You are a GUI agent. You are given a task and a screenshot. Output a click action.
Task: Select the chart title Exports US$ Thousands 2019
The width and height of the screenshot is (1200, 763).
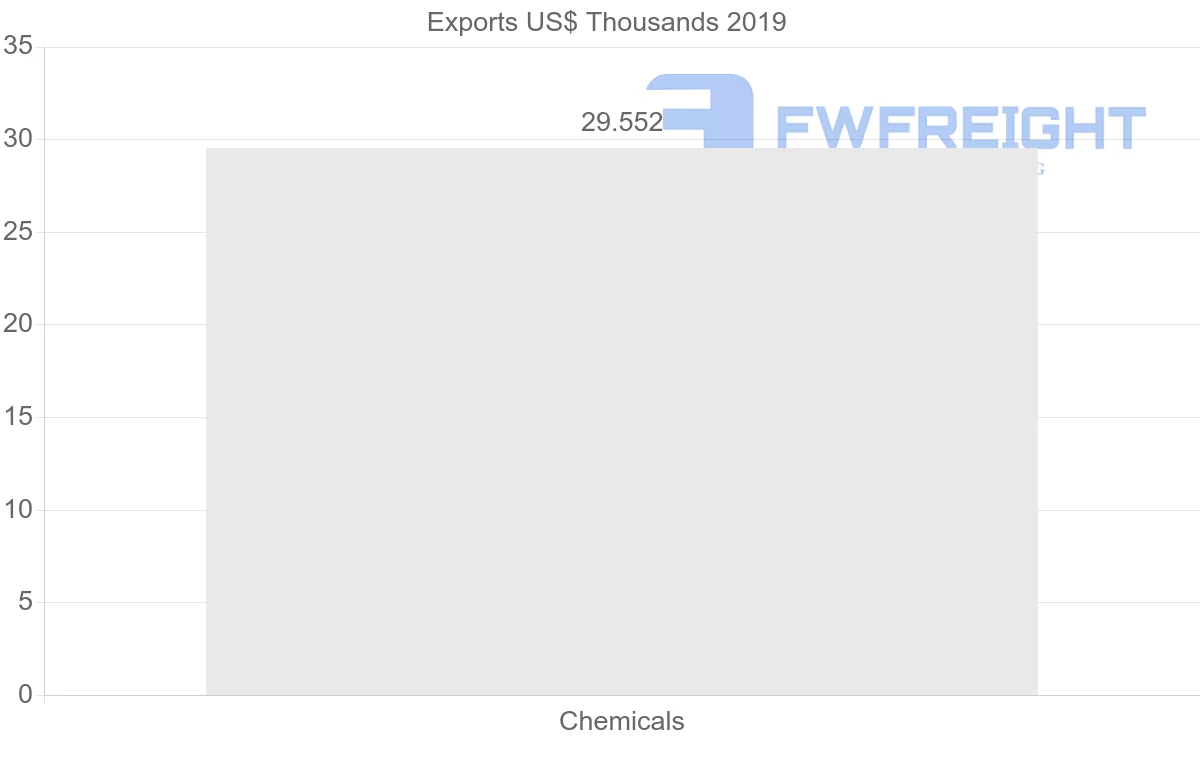pyautogui.click(x=607, y=22)
